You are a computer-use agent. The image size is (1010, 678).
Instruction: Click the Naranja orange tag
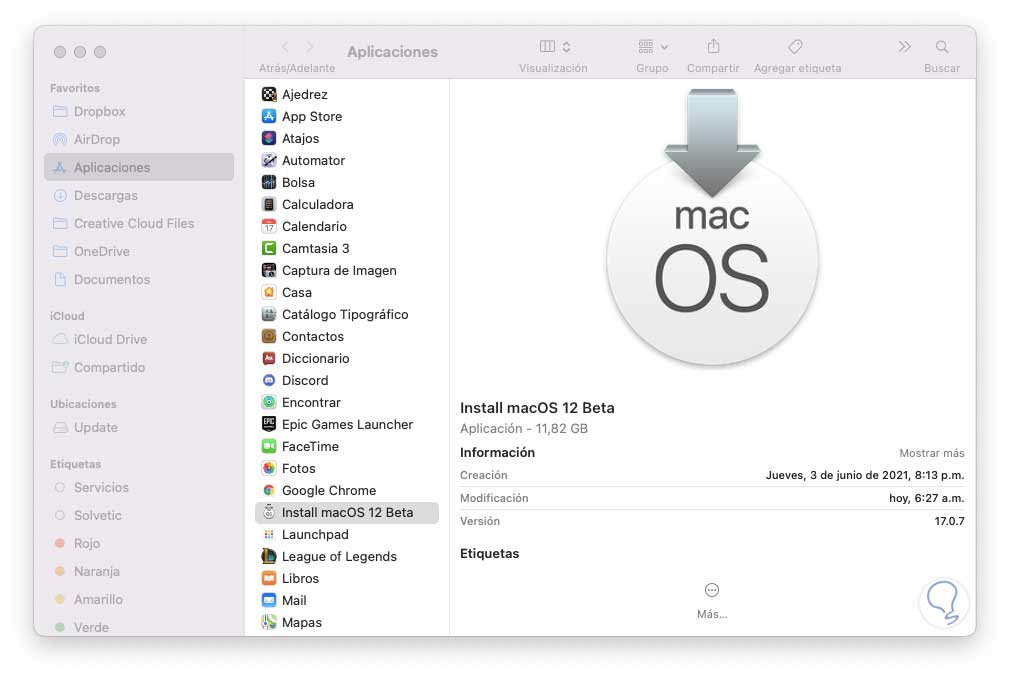coord(138,571)
